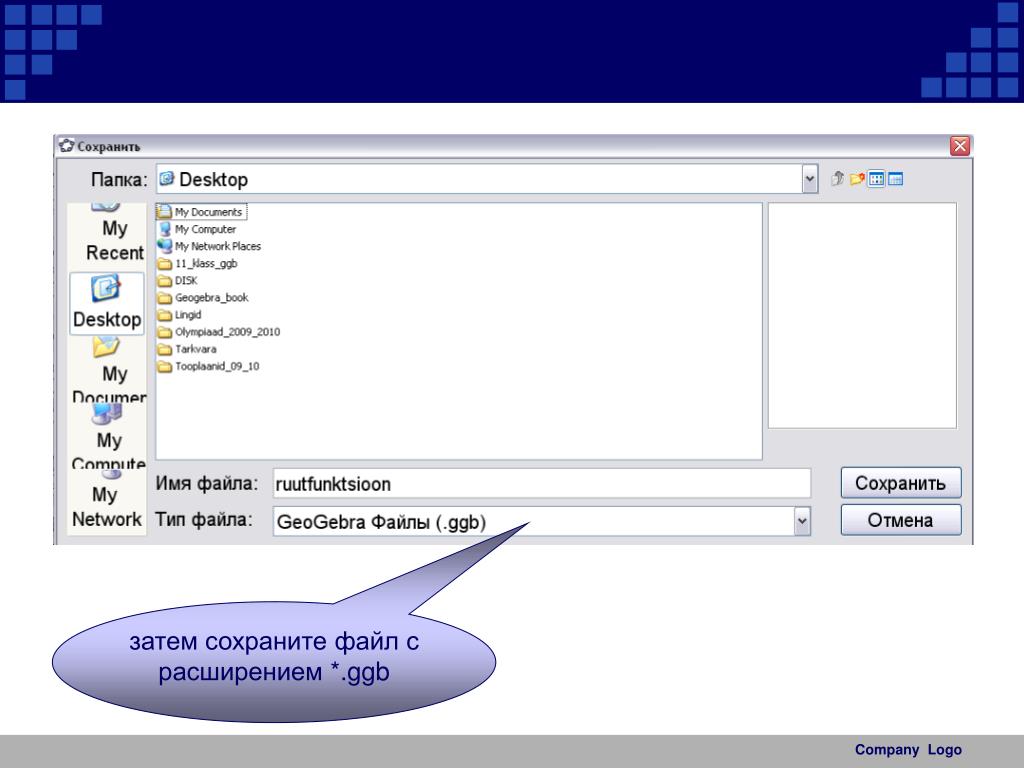
Task: Select the Geogebra_book folder
Action: pyautogui.click(x=203, y=298)
